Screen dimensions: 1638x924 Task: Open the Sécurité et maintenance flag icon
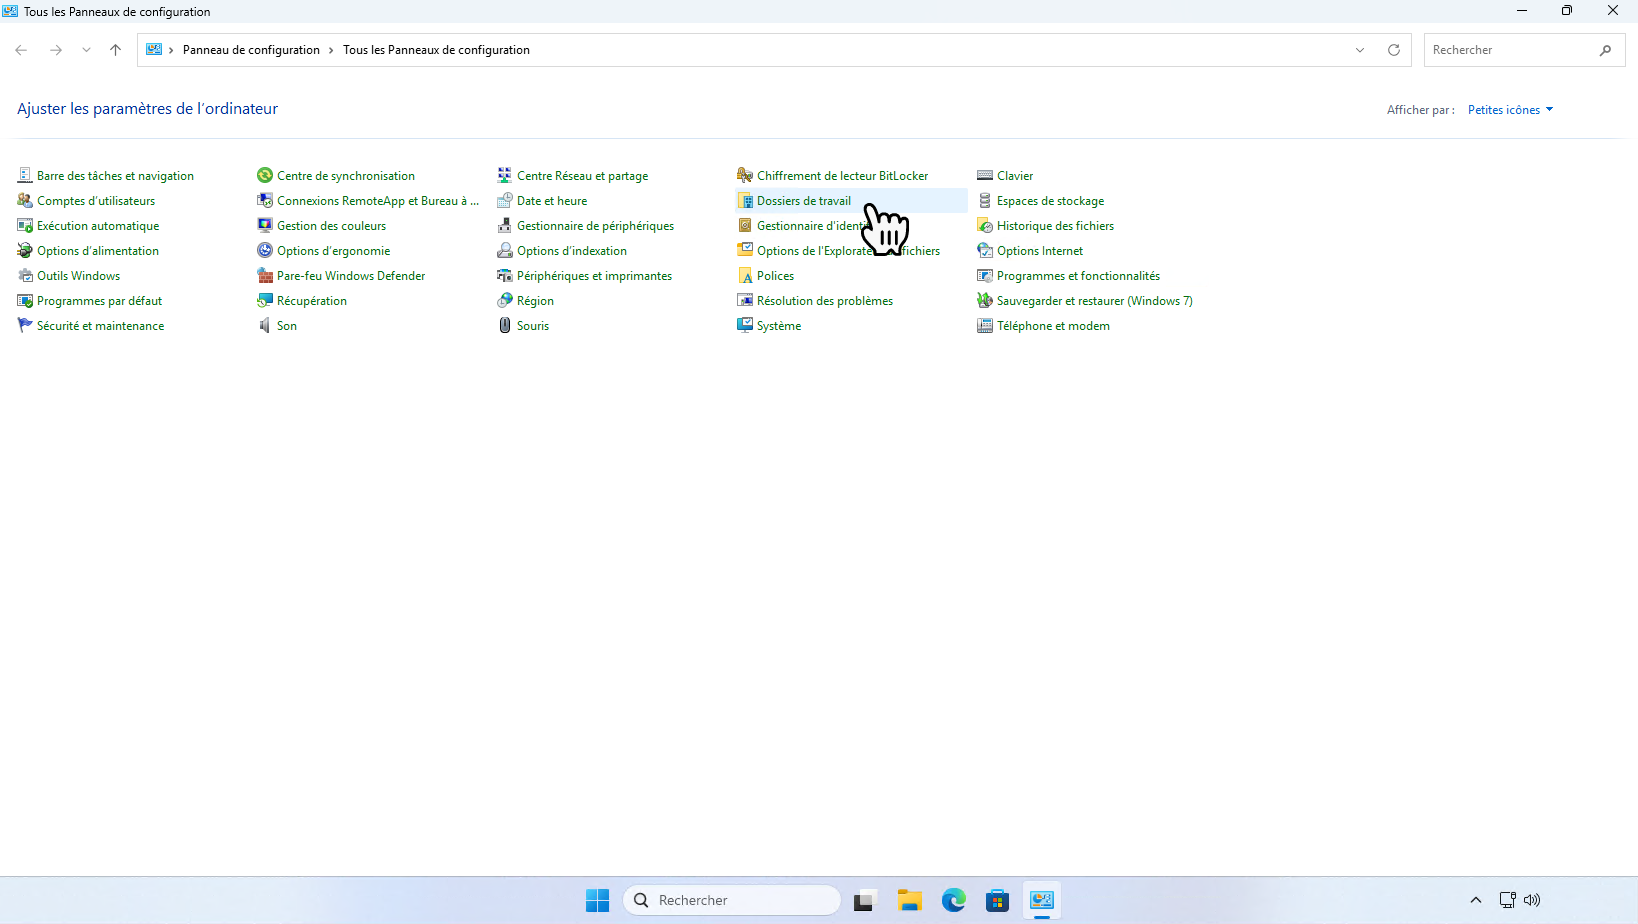pos(25,326)
